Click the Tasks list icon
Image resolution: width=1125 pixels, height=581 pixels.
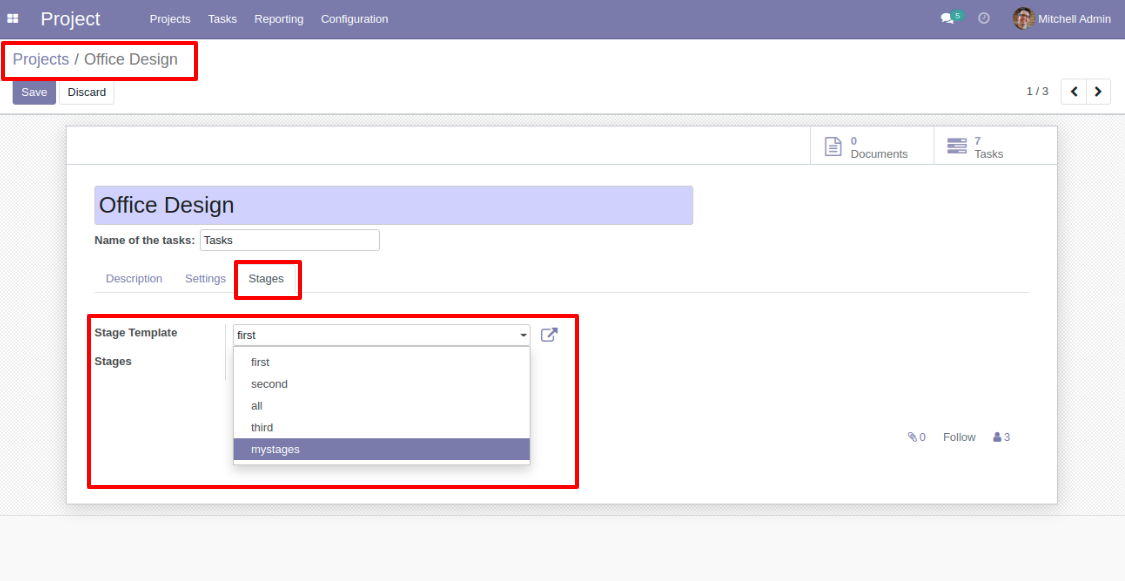click(956, 146)
